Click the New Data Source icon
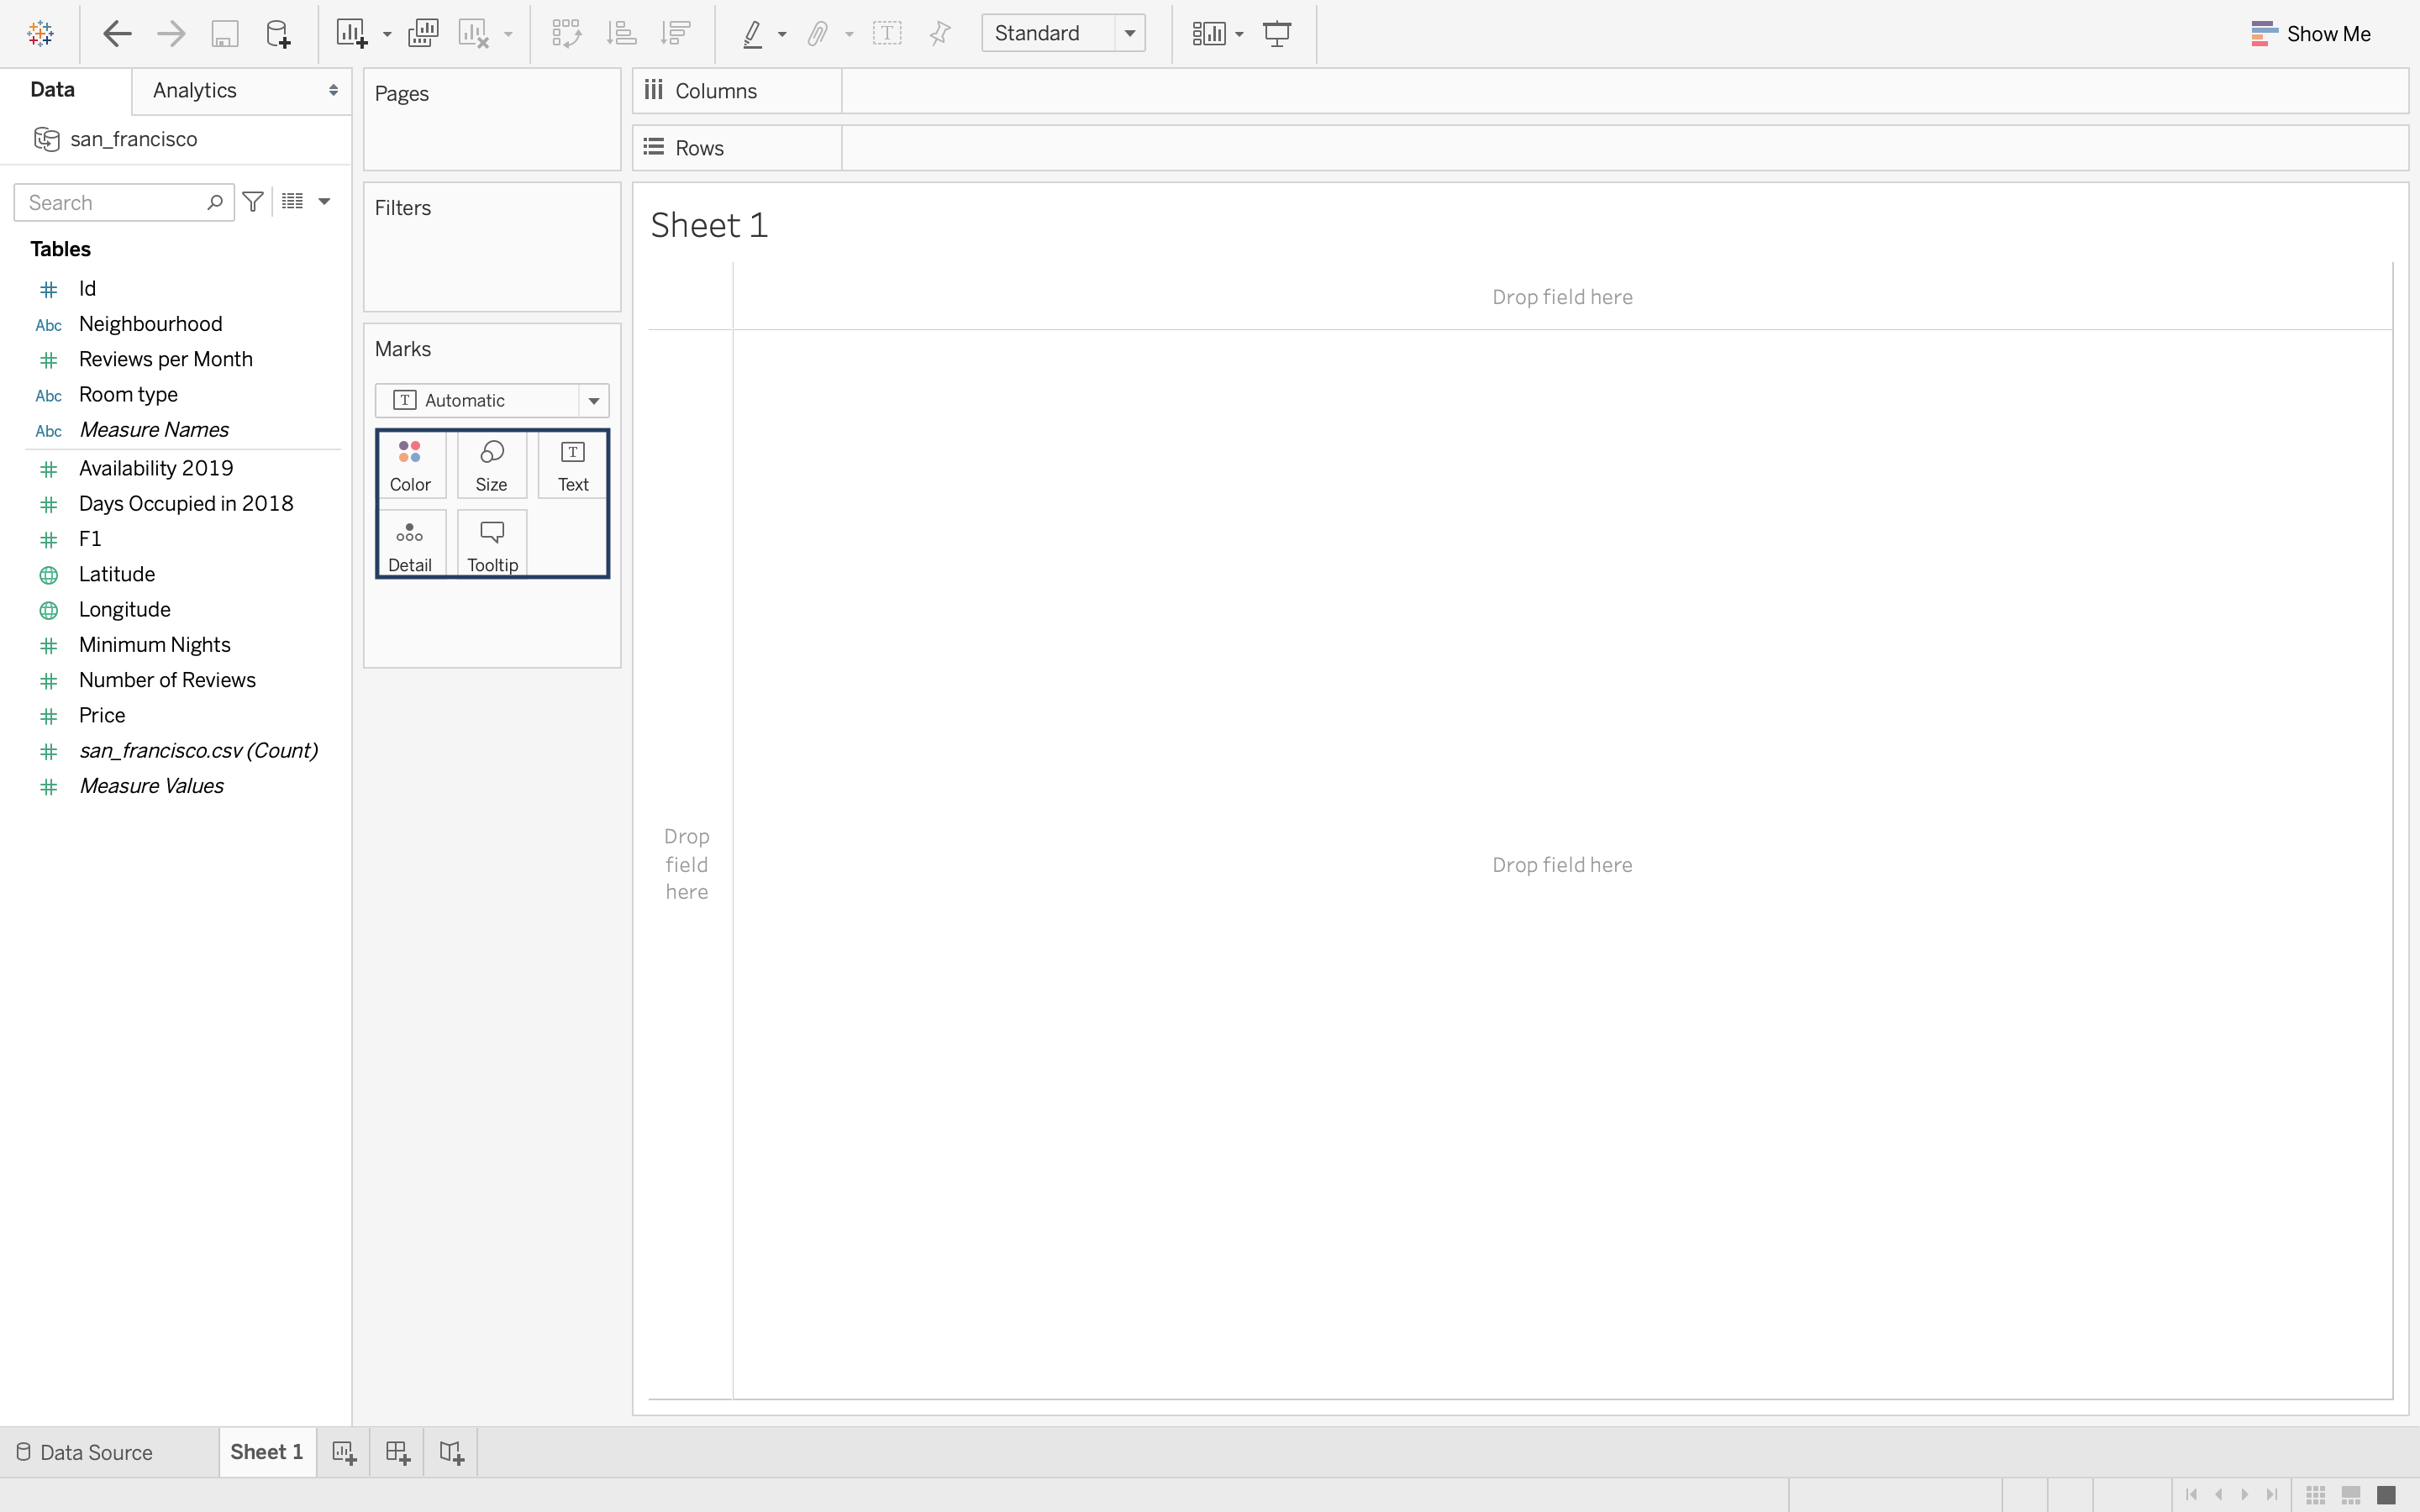This screenshot has height=1512, width=2420. click(278, 34)
